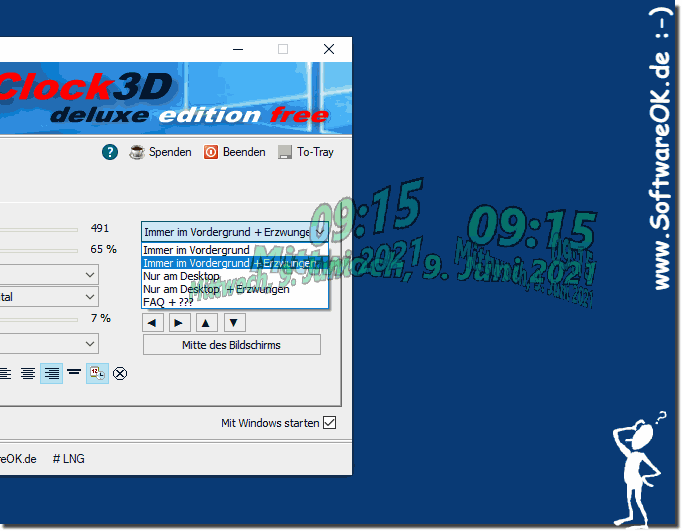Click the circled X icon
Screen dimensions: 682x531
coord(120,374)
